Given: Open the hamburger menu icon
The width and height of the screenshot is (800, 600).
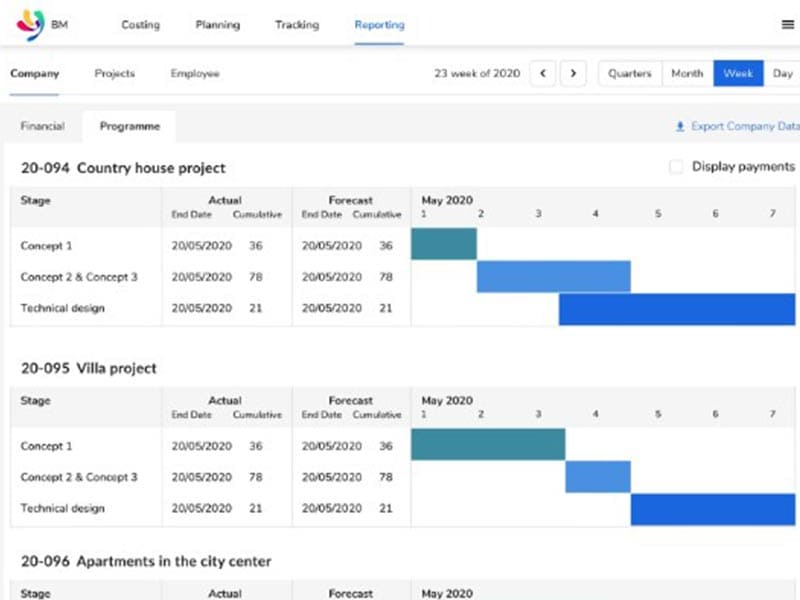Looking at the screenshot, I should pos(787,25).
